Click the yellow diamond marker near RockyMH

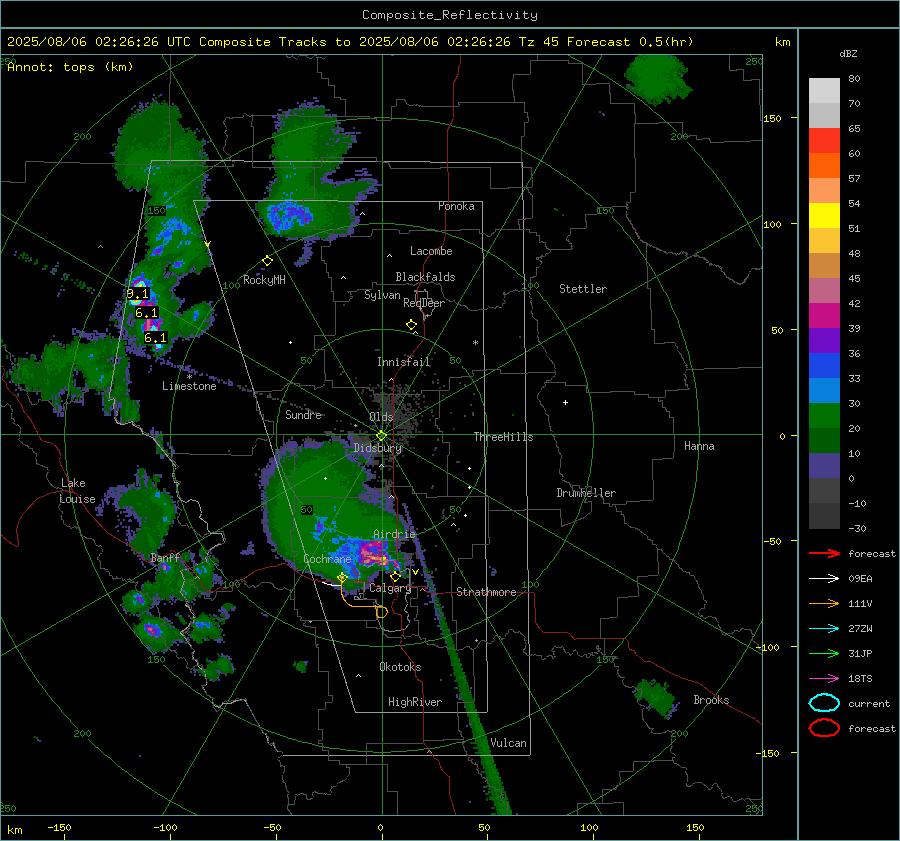[267, 261]
